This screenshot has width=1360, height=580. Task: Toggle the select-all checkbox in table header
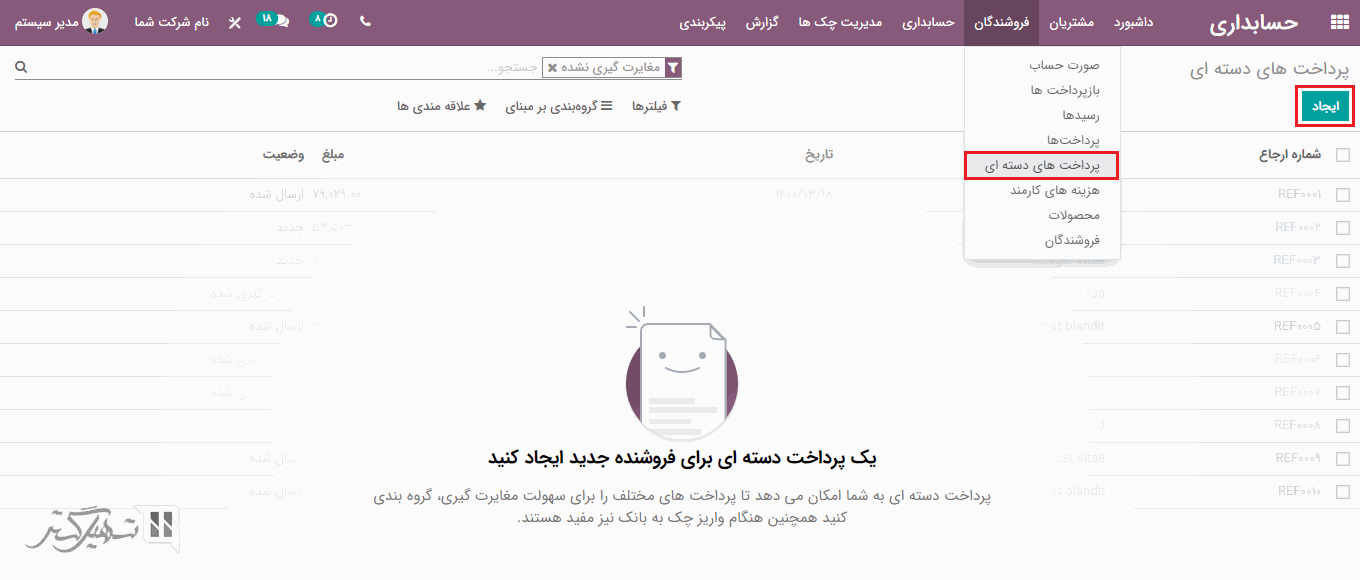pyautogui.click(x=1342, y=155)
